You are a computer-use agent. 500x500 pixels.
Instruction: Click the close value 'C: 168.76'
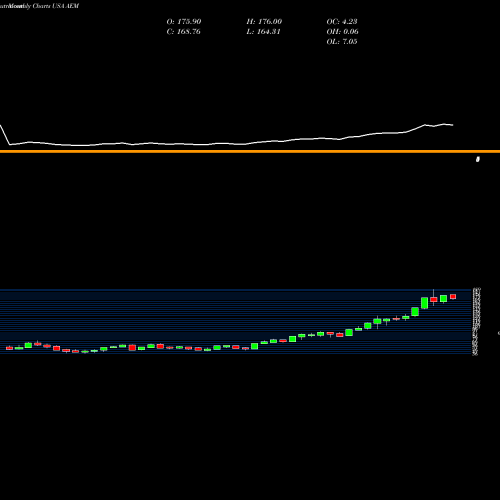pyautogui.click(x=183, y=31)
